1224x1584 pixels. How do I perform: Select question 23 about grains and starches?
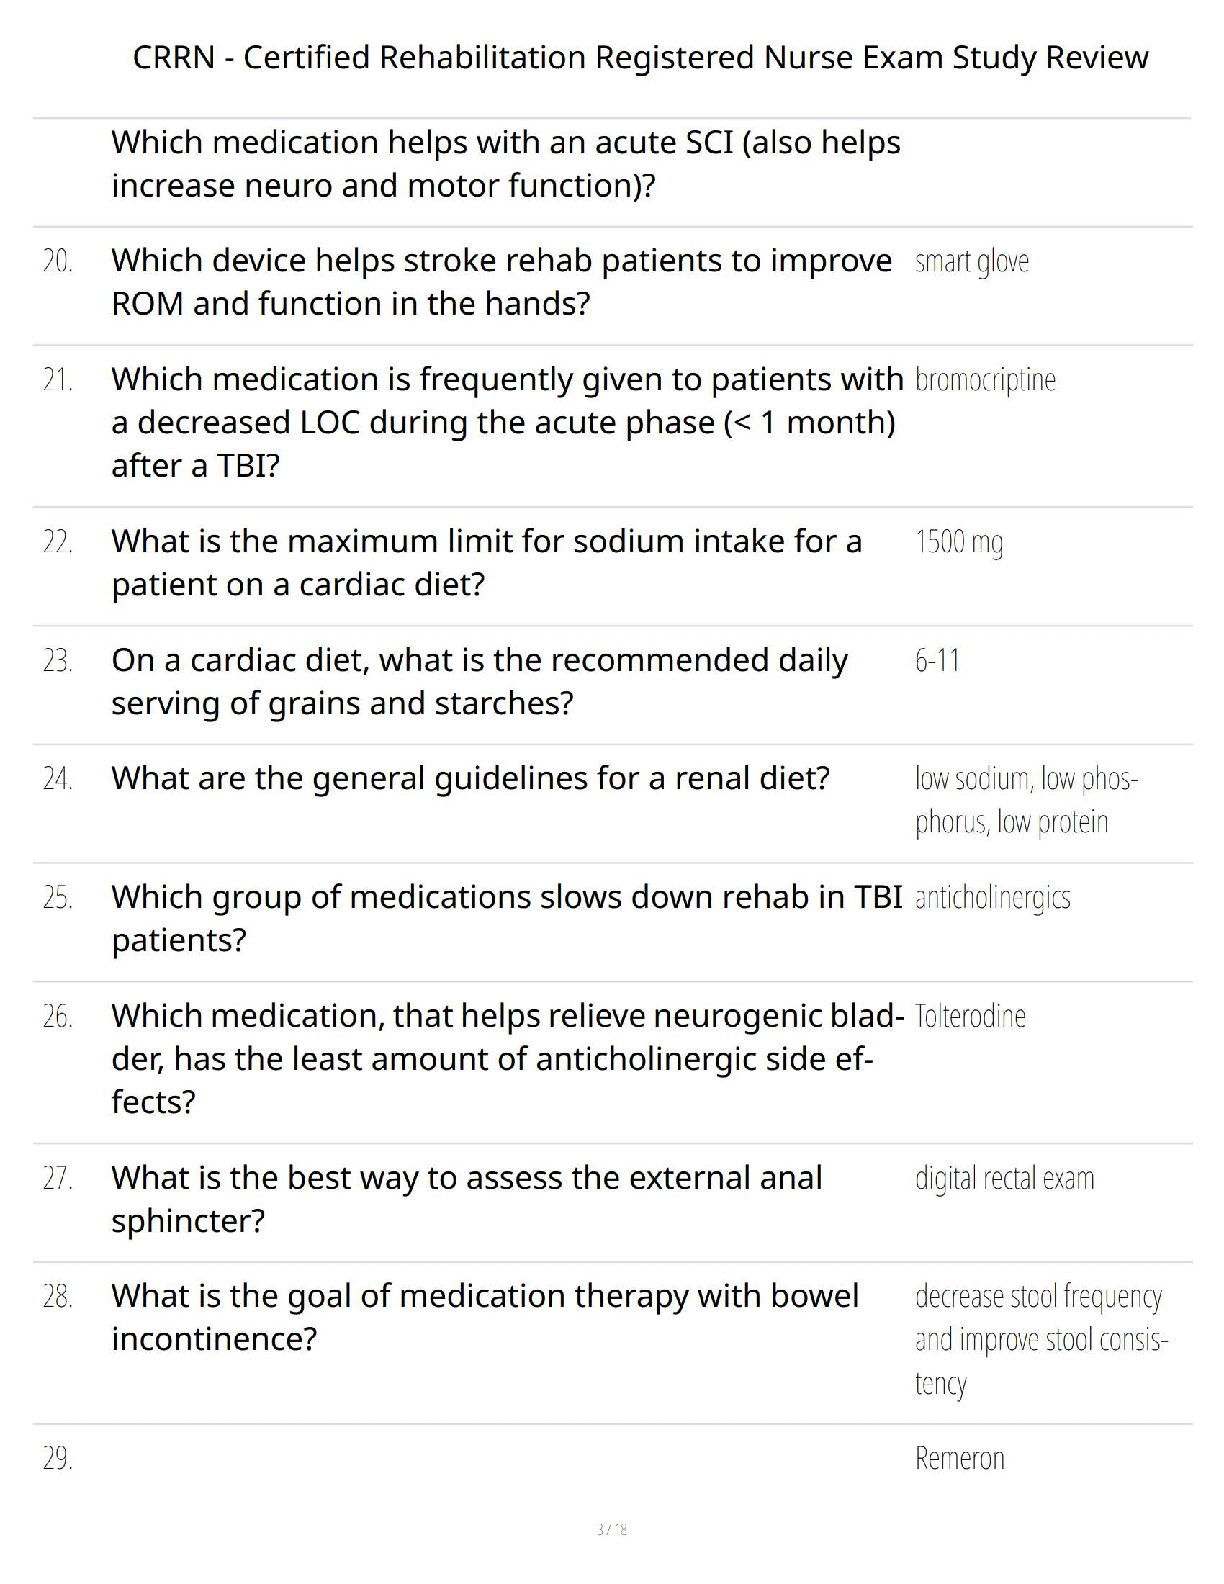480,681
